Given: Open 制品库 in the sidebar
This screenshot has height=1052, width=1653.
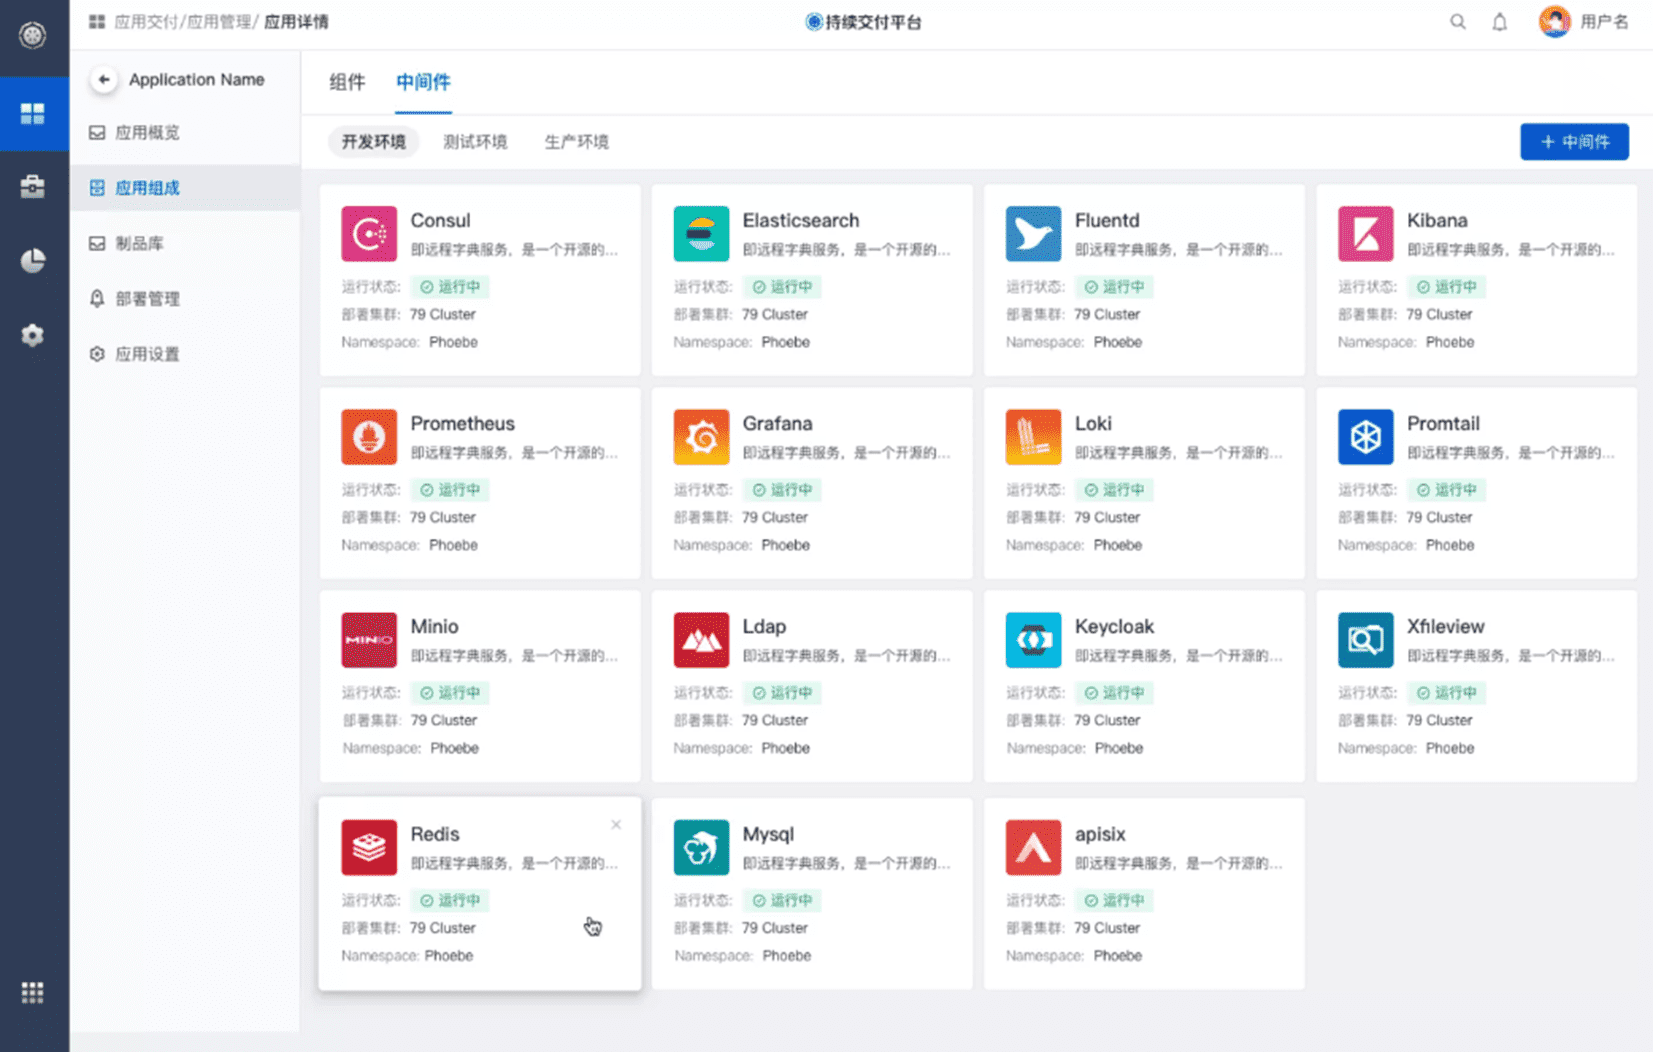Looking at the screenshot, I should click(x=185, y=243).
